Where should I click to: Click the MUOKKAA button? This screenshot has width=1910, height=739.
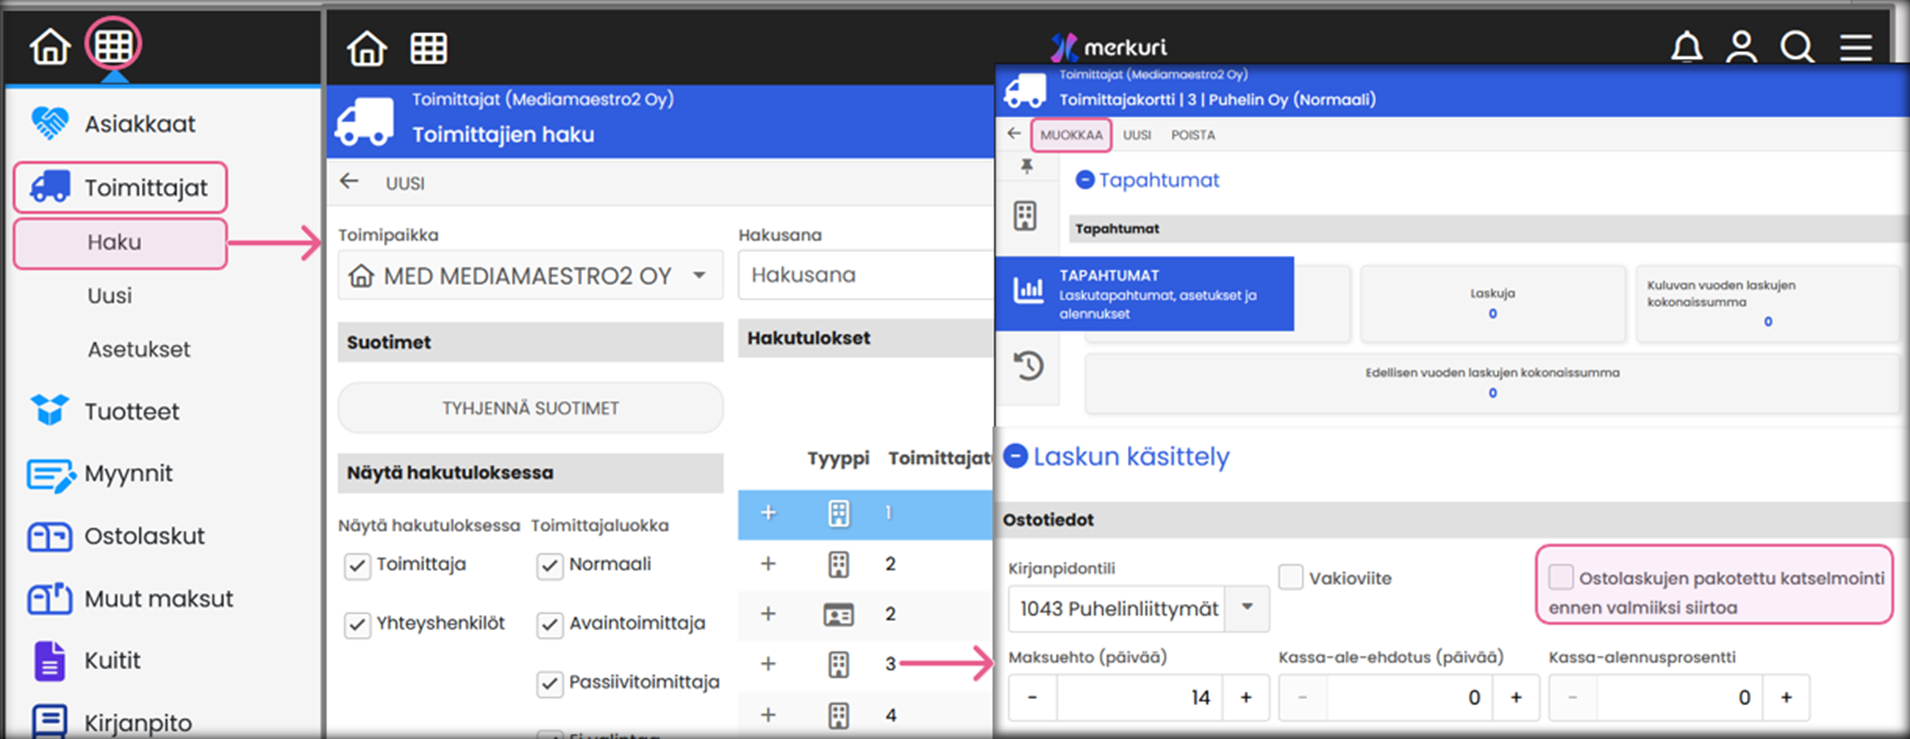pyautogui.click(x=1071, y=135)
